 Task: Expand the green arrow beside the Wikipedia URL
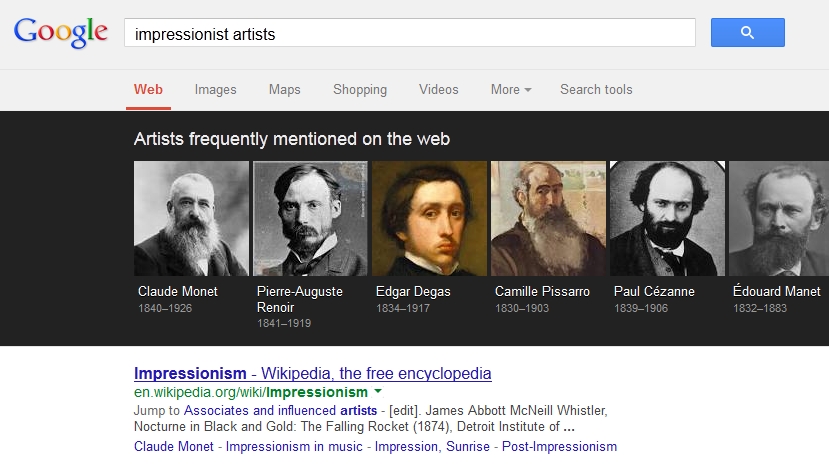point(377,392)
